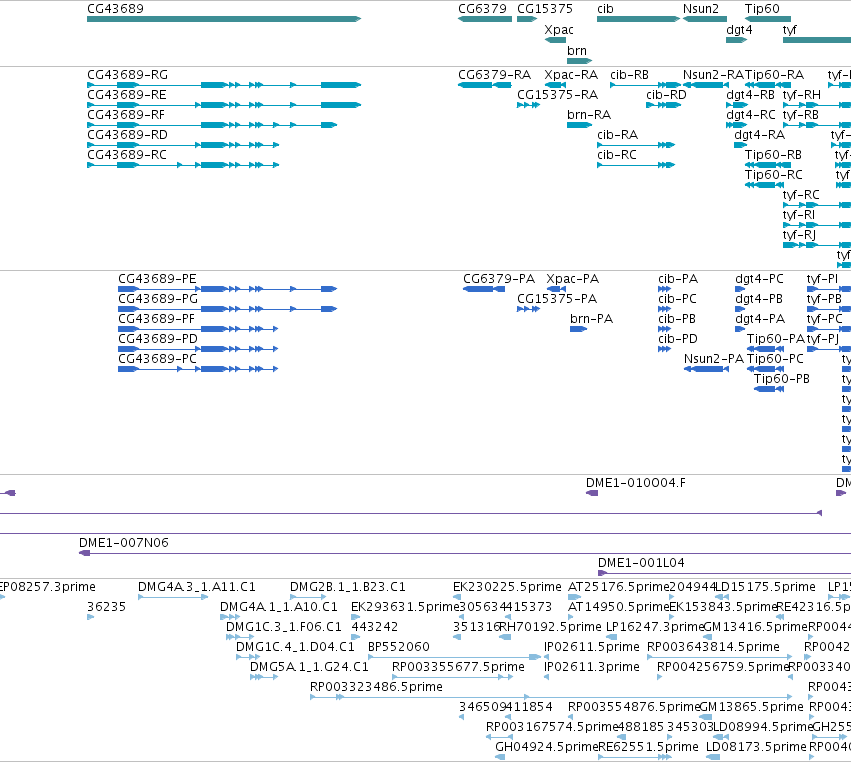
Task: Select transcript CG43689-RE
Action: (x=224, y=105)
